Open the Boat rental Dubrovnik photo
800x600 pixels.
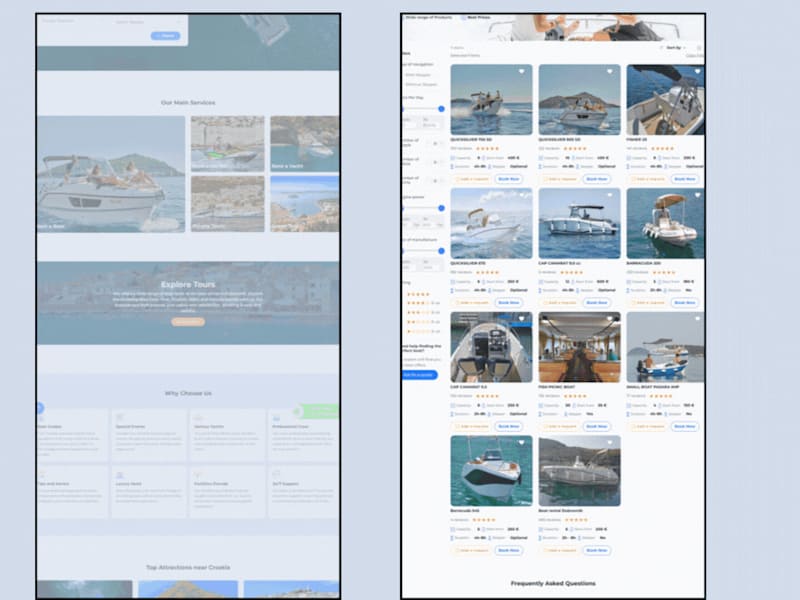tap(580, 471)
